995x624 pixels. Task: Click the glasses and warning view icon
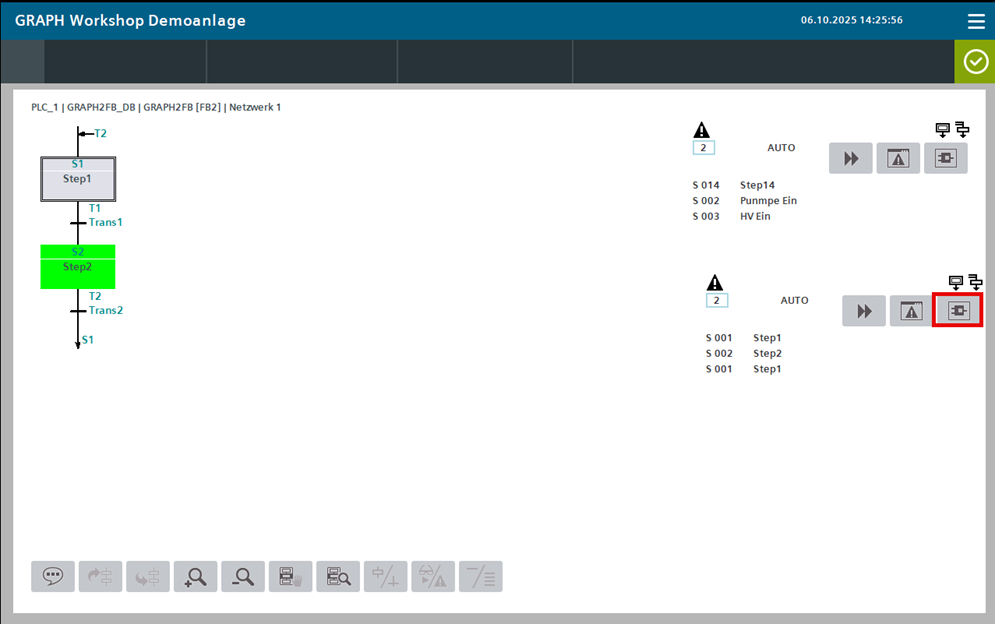click(x=433, y=576)
